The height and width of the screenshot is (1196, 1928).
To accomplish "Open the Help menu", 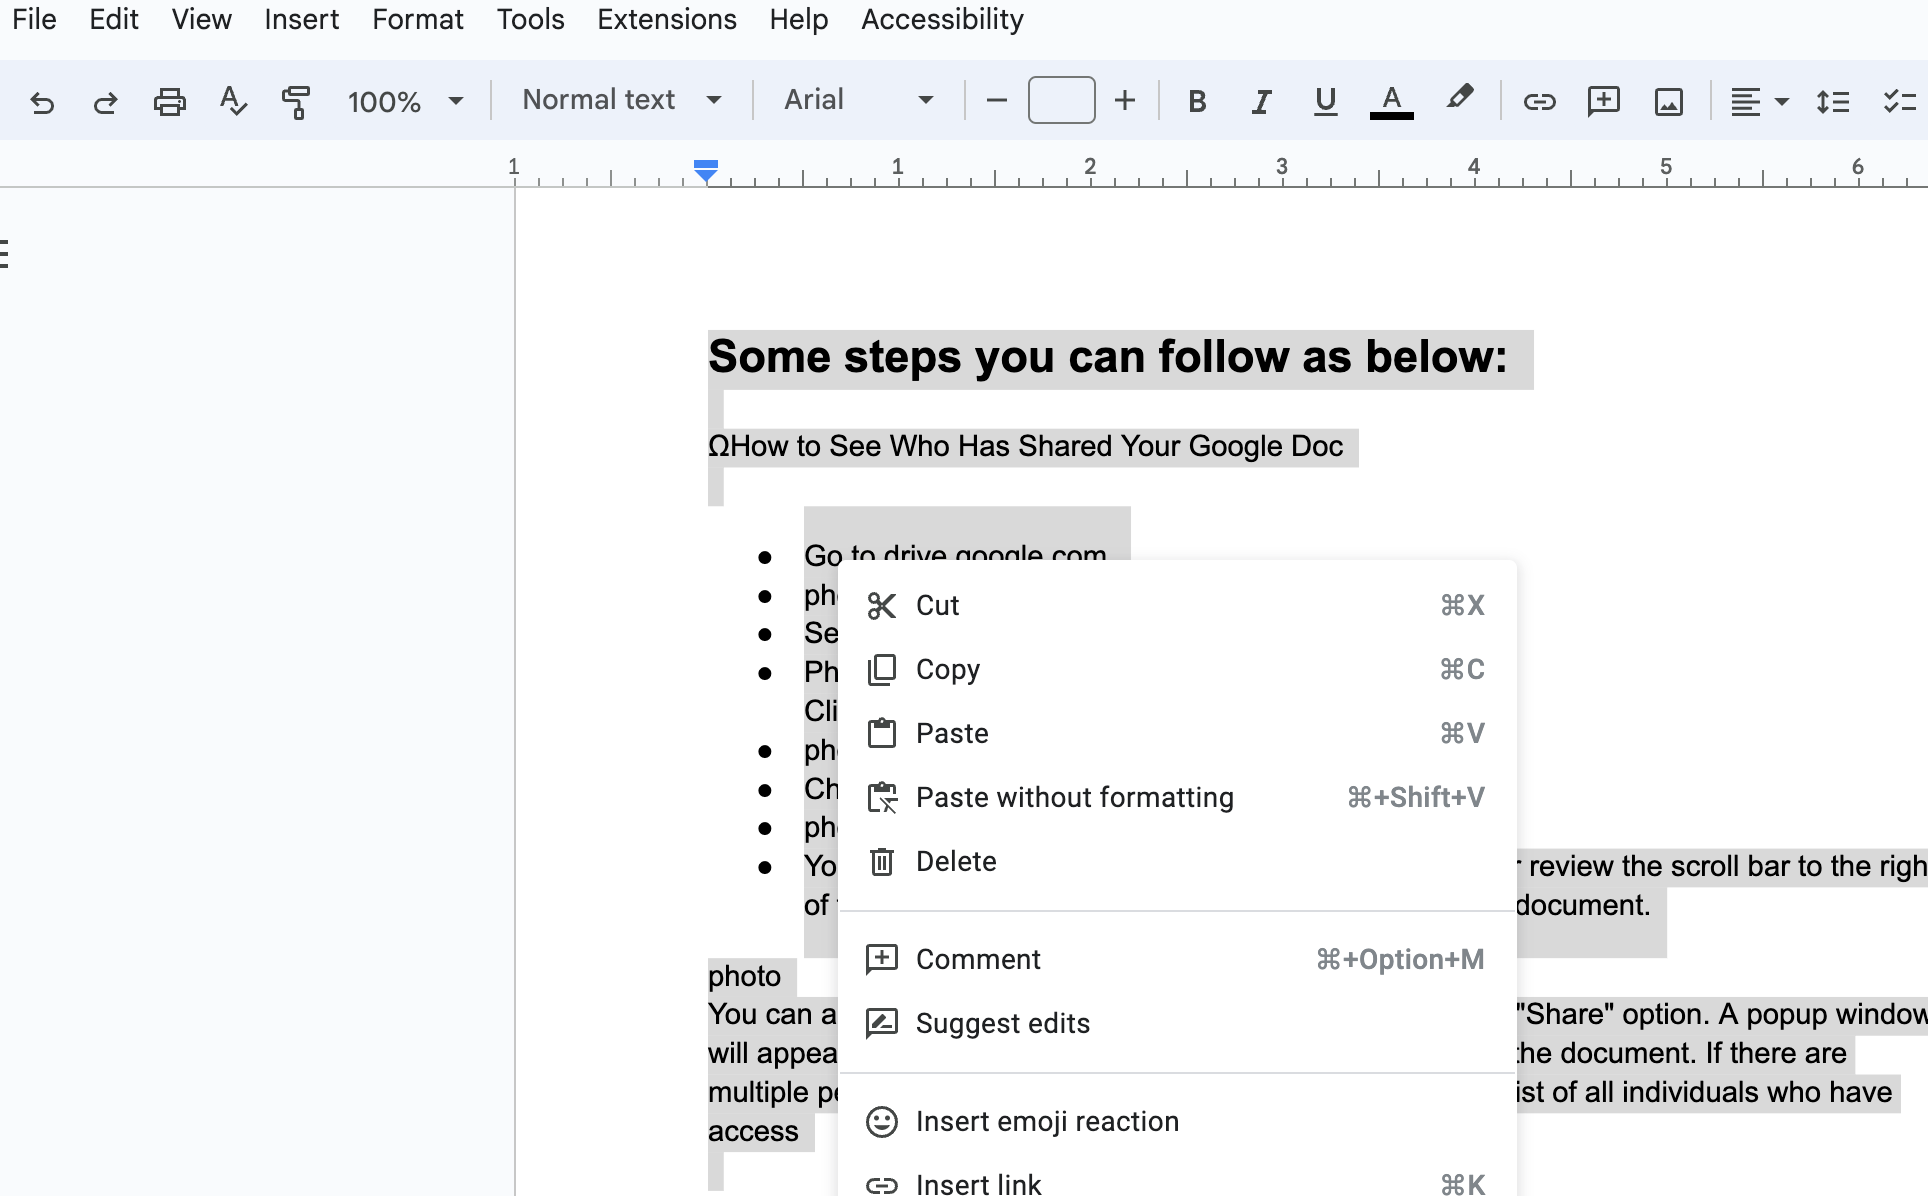I will tap(799, 19).
